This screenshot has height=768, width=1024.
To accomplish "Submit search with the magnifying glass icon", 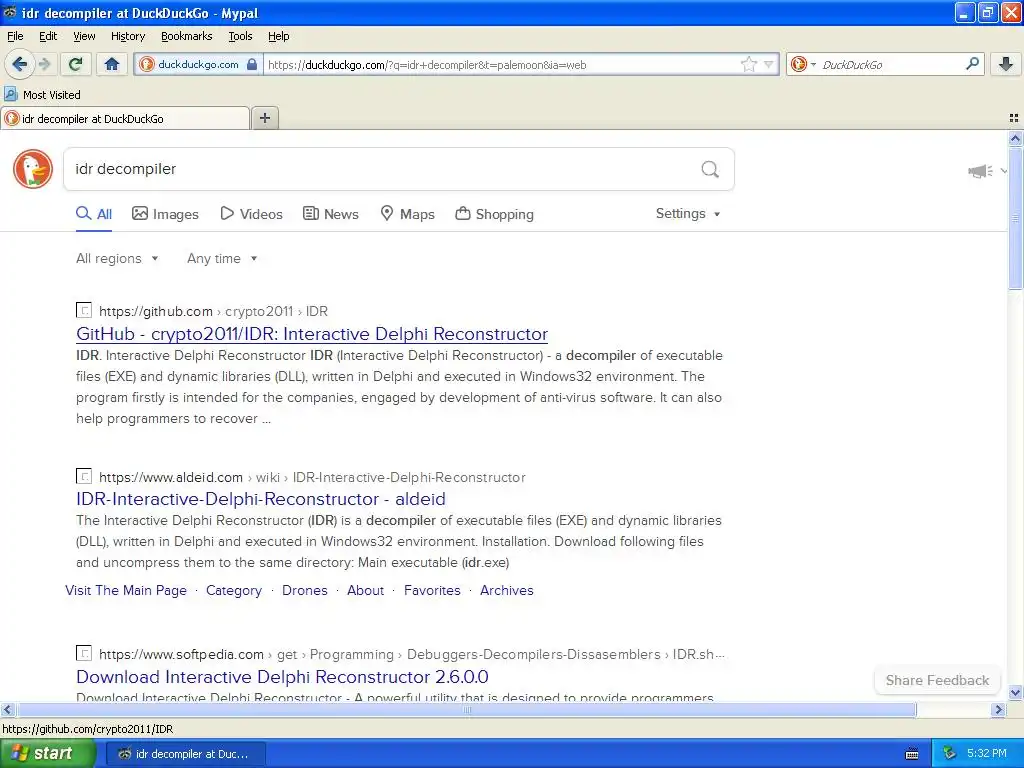I will pyautogui.click(x=710, y=169).
